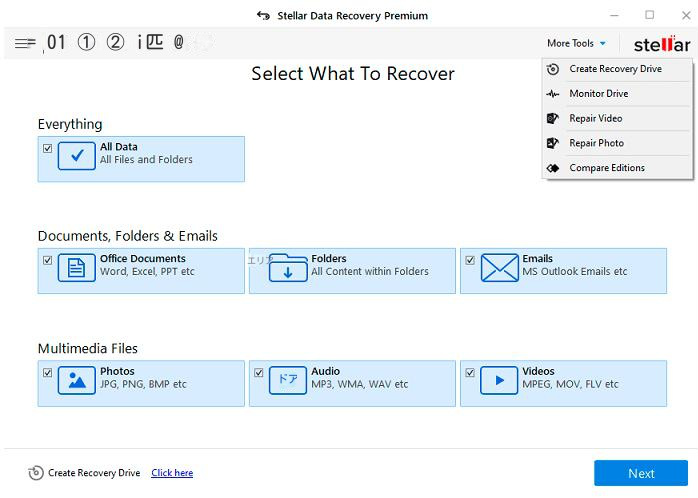Click the "01" toolbar icon
The width and height of the screenshot is (698, 498).
point(56,43)
